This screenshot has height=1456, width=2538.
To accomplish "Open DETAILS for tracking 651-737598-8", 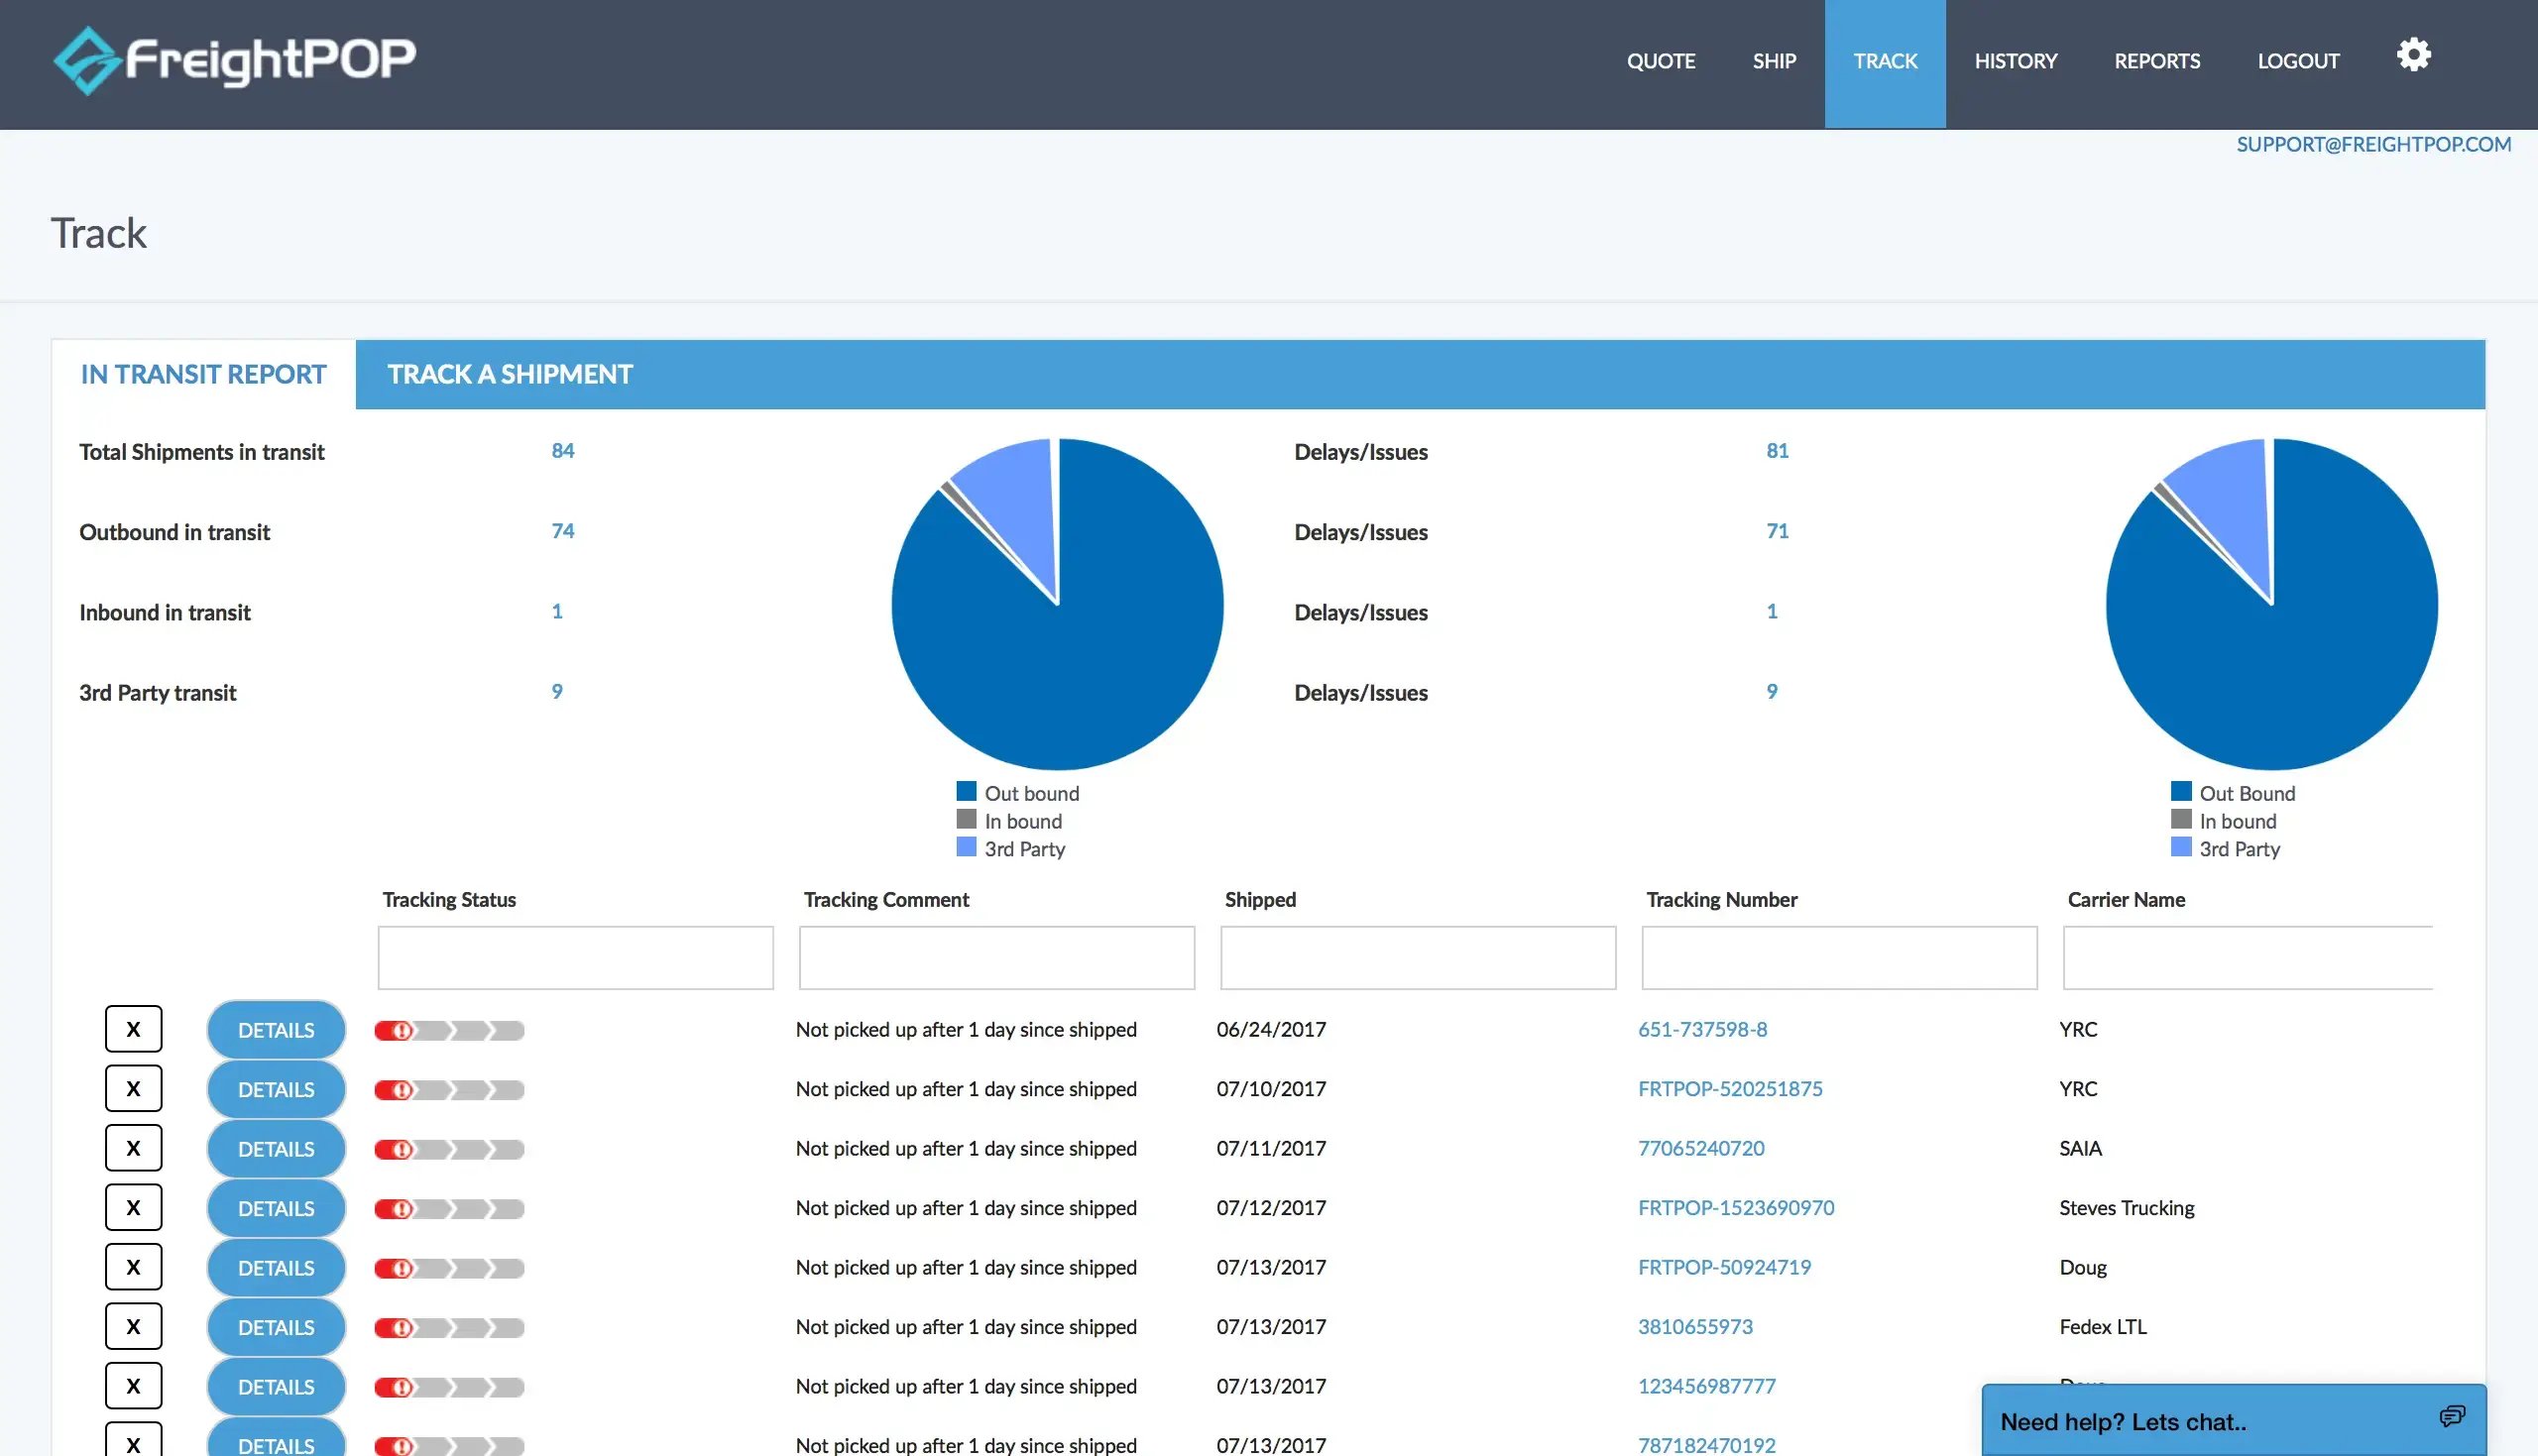I will [276, 1030].
